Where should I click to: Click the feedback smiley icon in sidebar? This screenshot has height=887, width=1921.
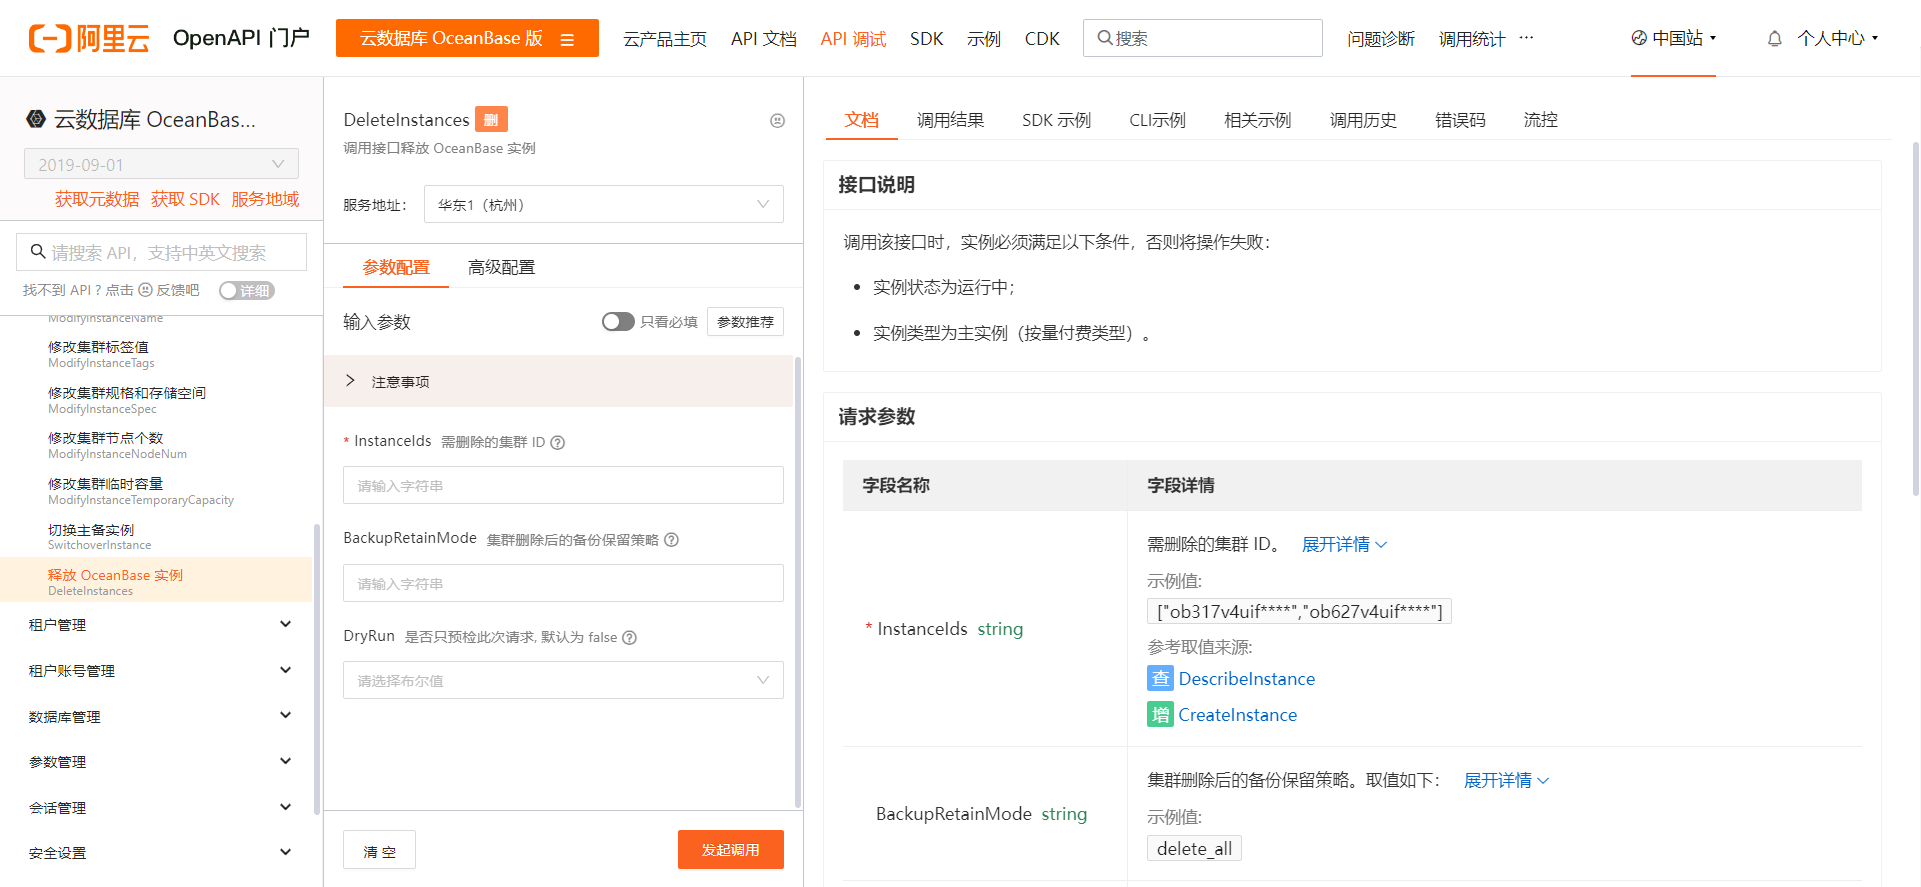(x=145, y=290)
